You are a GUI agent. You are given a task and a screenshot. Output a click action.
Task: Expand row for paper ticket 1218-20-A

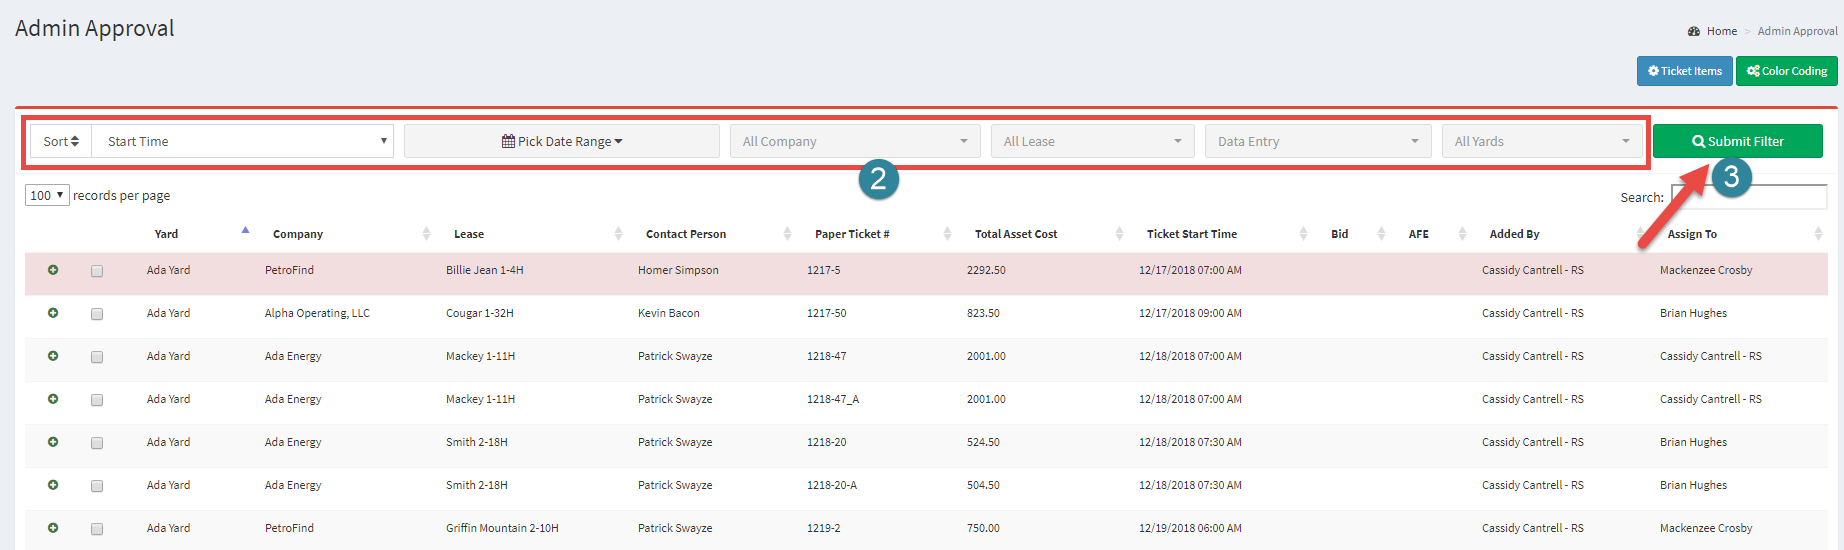(x=53, y=485)
